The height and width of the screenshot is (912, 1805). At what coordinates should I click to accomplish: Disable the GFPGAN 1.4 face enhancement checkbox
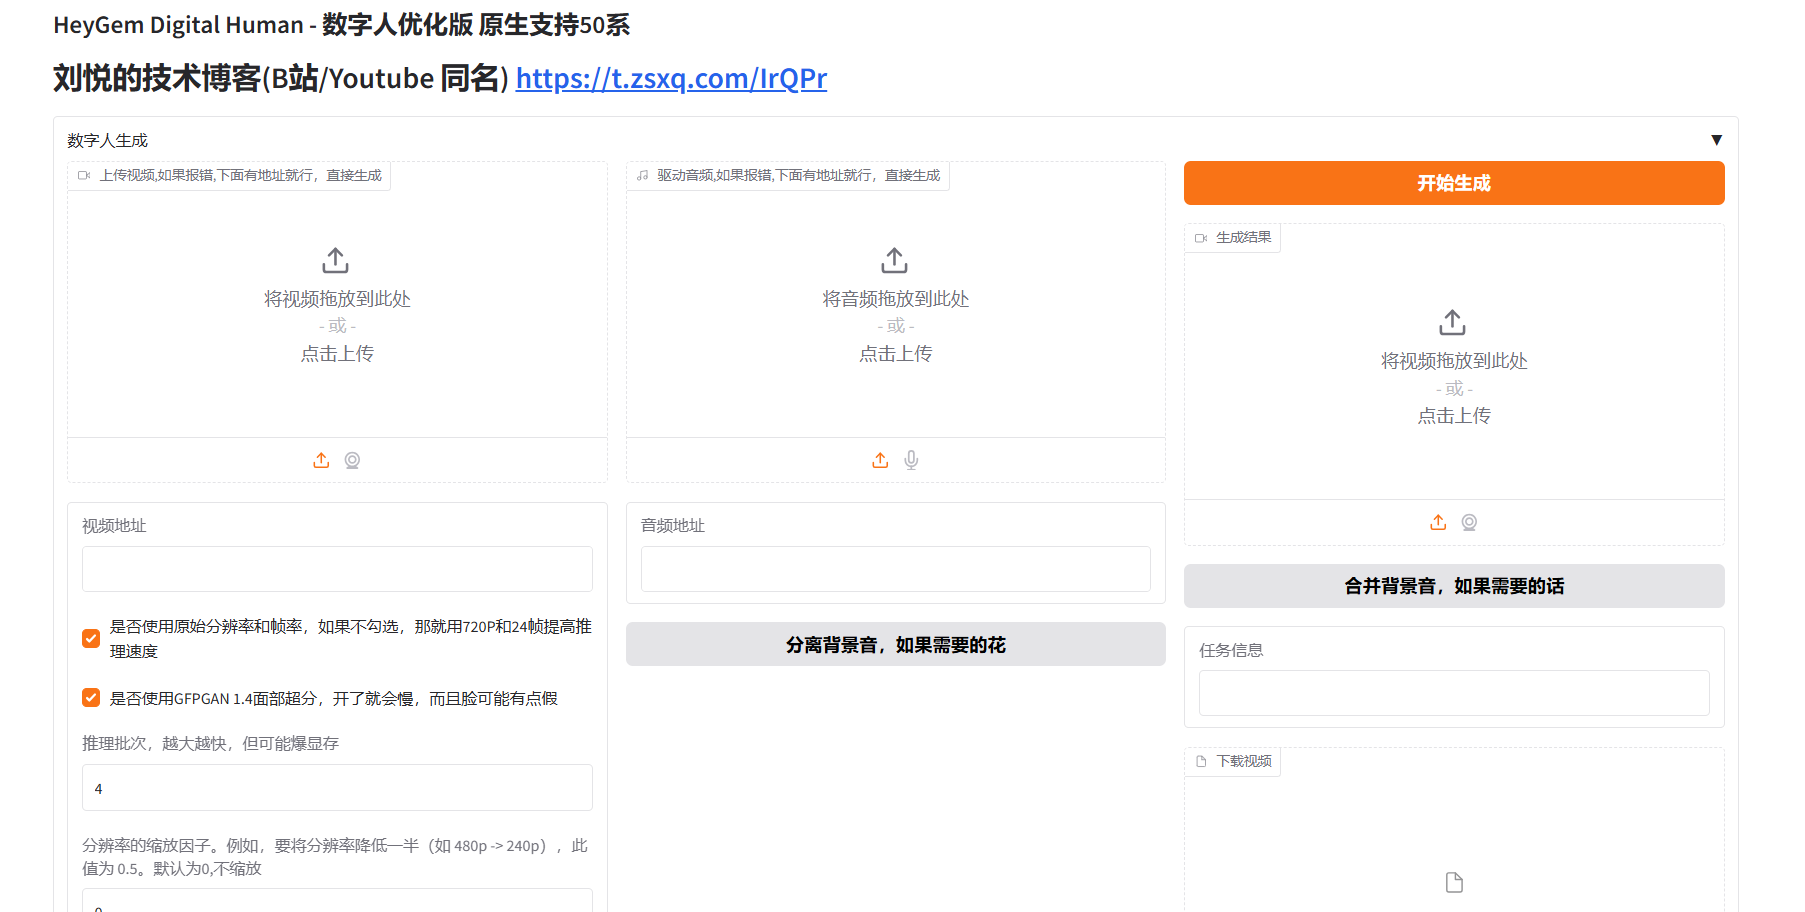tap(91, 698)
